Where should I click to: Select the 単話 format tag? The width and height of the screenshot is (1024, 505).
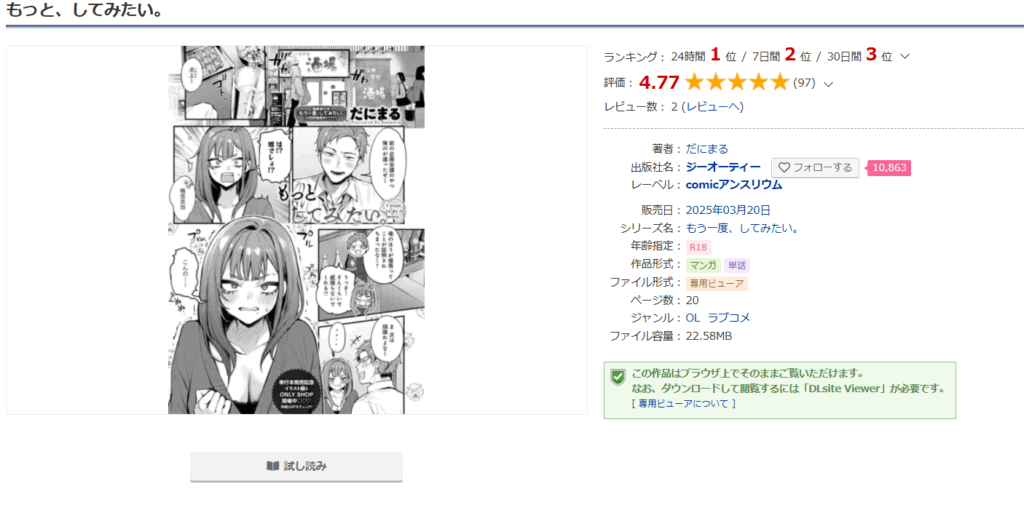[737, 265]
